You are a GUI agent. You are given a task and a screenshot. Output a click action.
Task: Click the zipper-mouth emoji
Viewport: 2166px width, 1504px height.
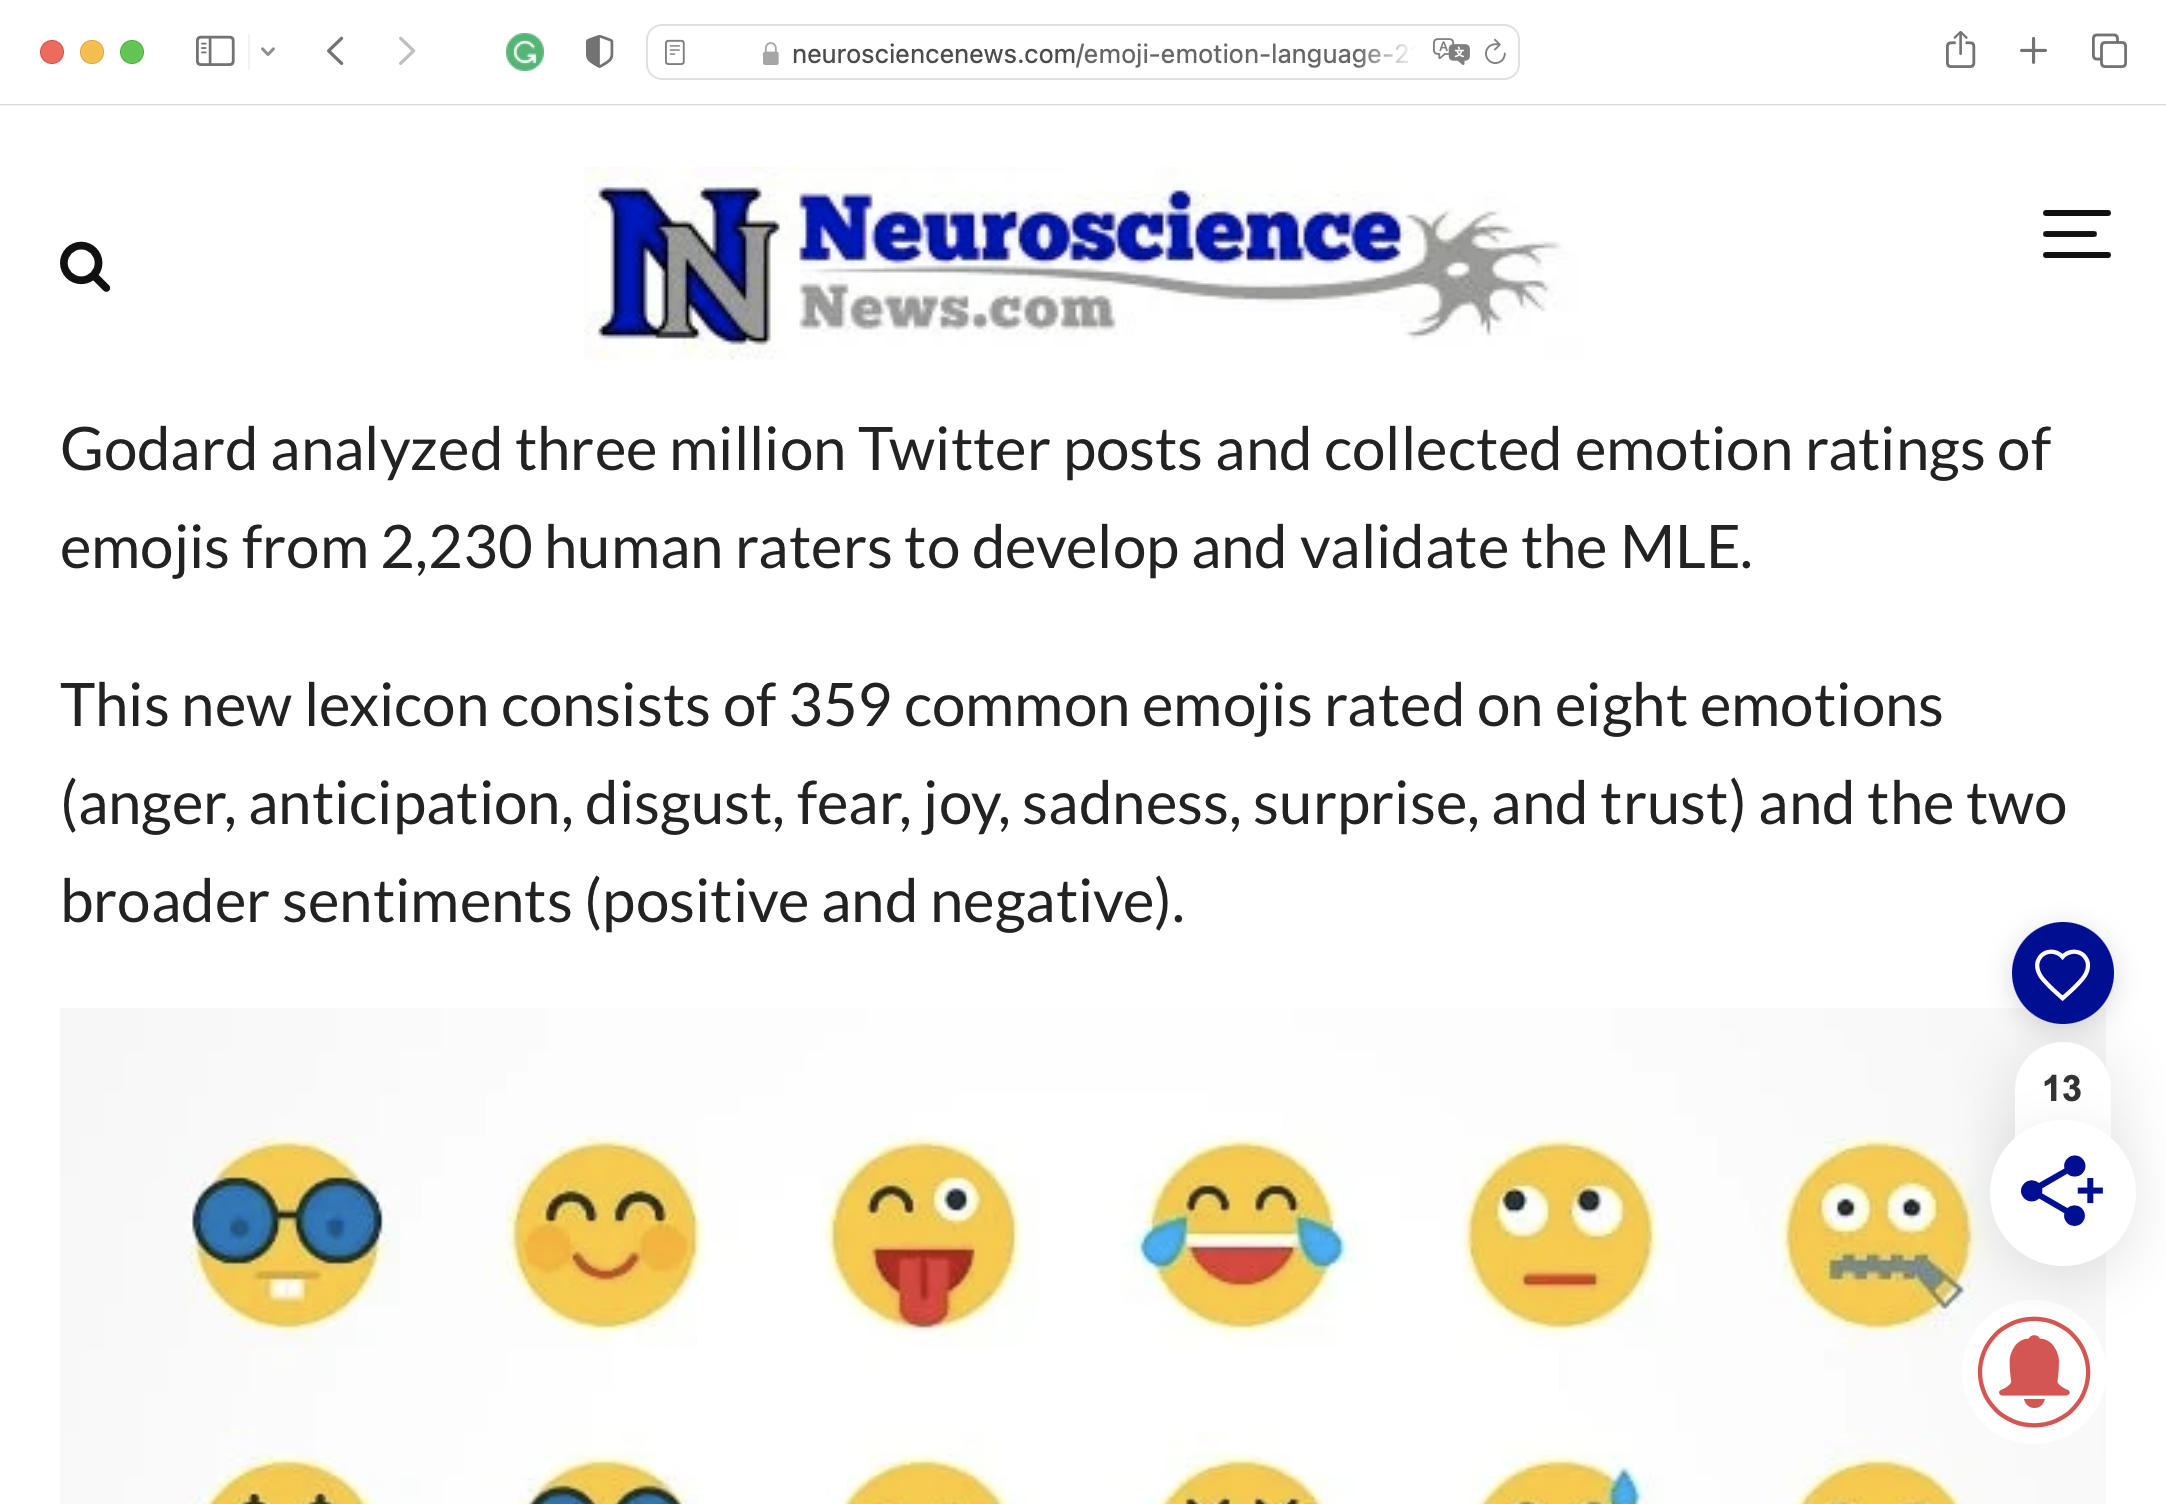point(1878,1235)
